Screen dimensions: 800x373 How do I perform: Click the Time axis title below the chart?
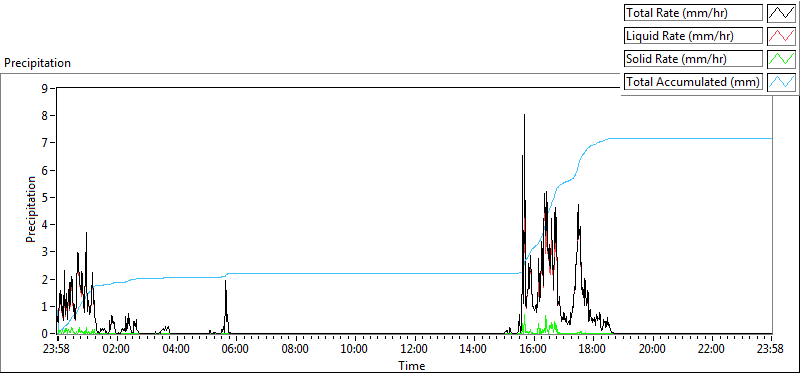point(412,365)
